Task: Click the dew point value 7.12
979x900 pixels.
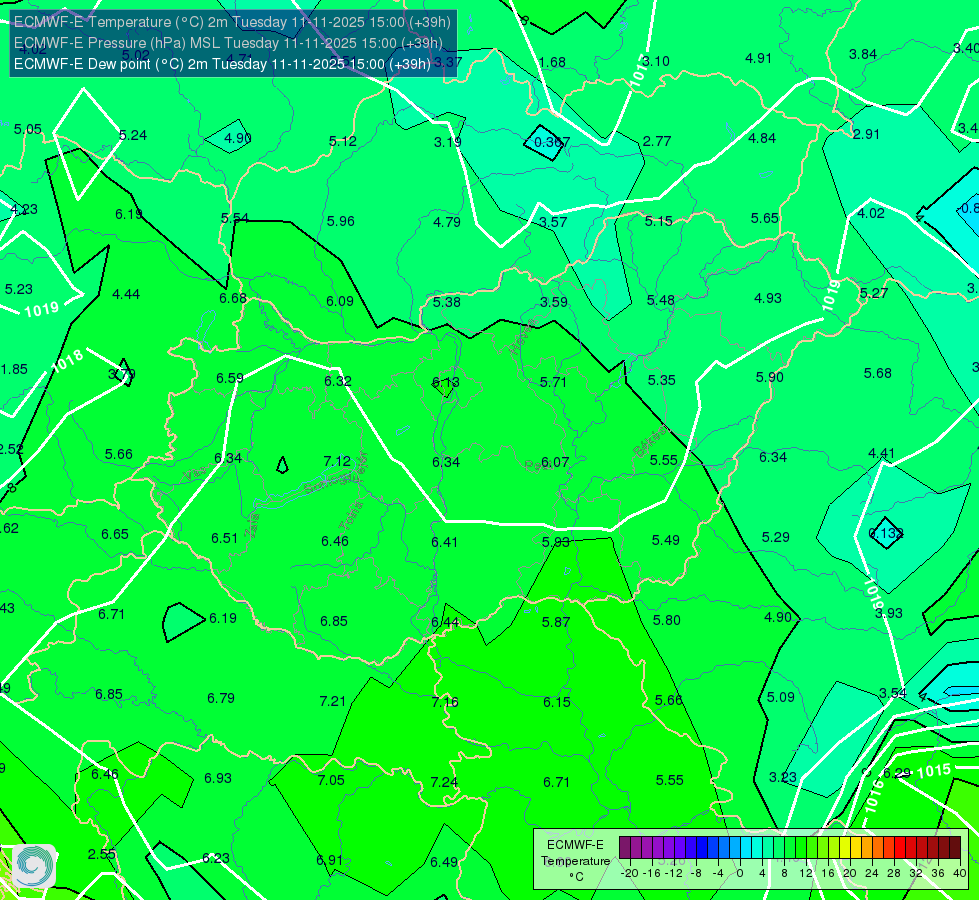Action: (x=337, y=461)
